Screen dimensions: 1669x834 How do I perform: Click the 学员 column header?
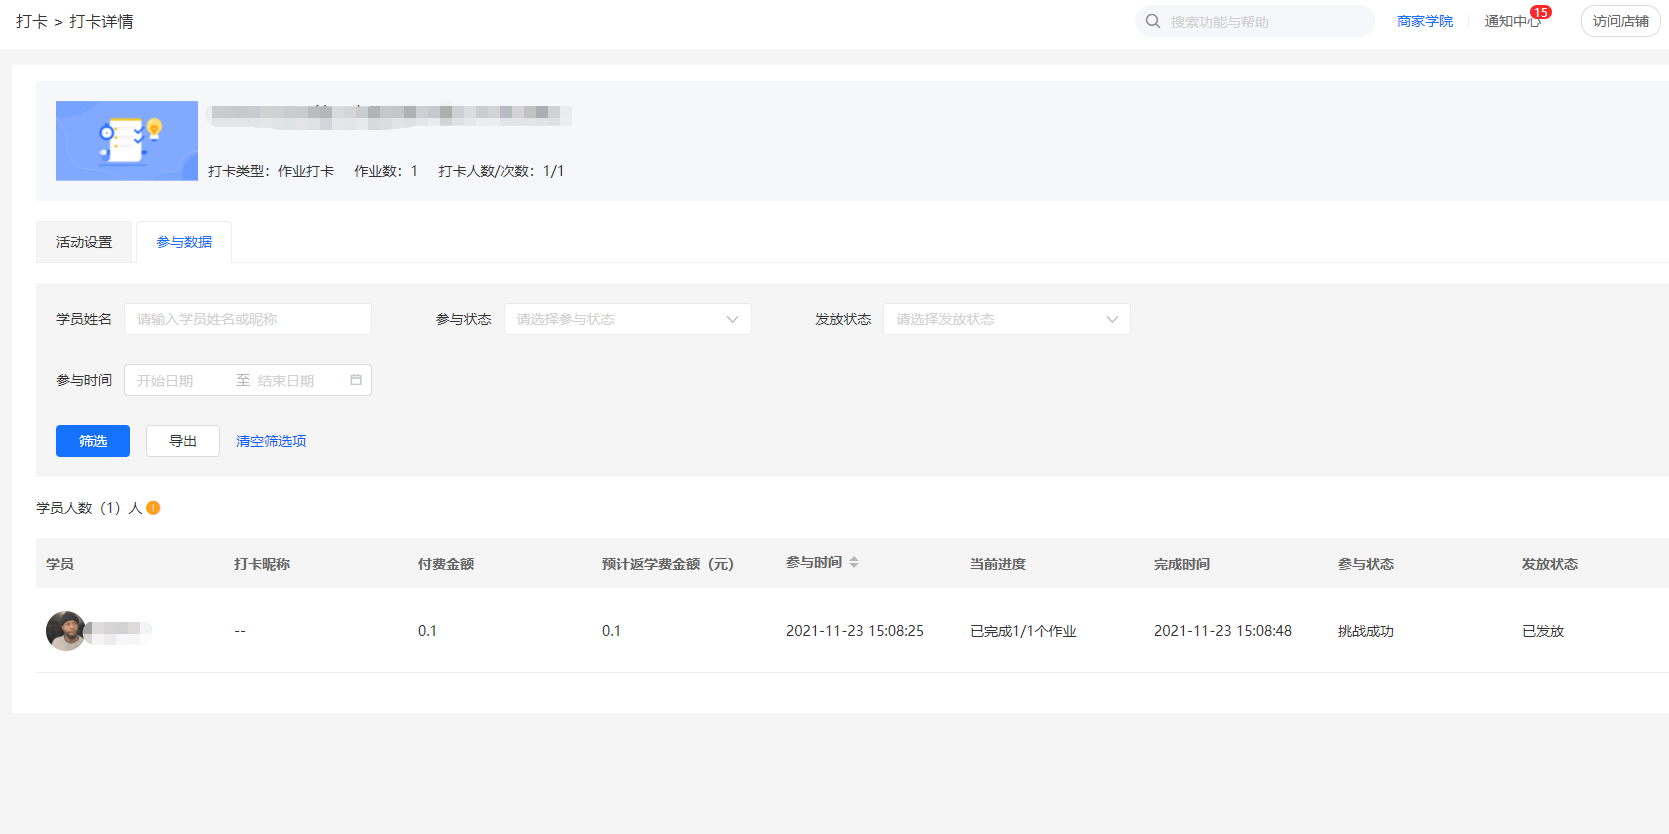click(60, 564)
